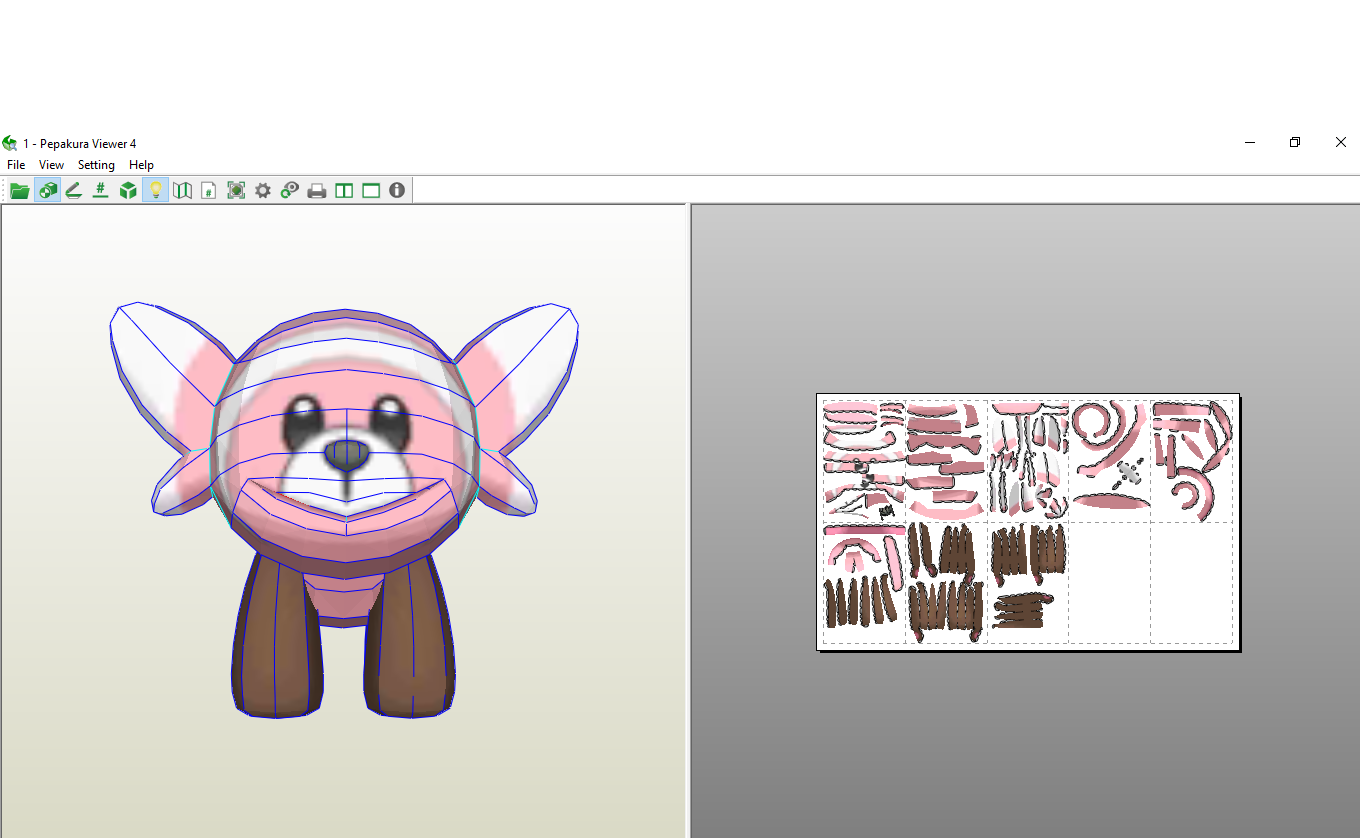
Task: Click the pencil edge-display toolbar icon
Action: pos(74,190)
